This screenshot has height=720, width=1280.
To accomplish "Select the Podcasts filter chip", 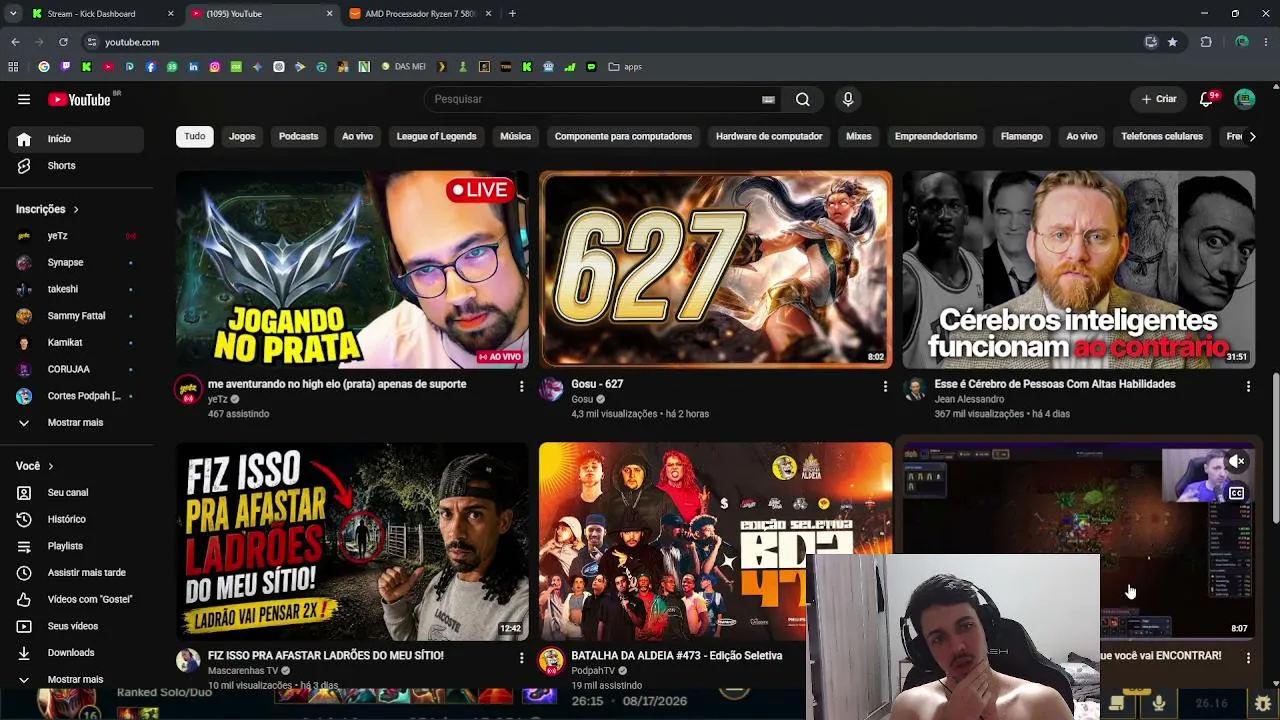I will click(299, 136).
